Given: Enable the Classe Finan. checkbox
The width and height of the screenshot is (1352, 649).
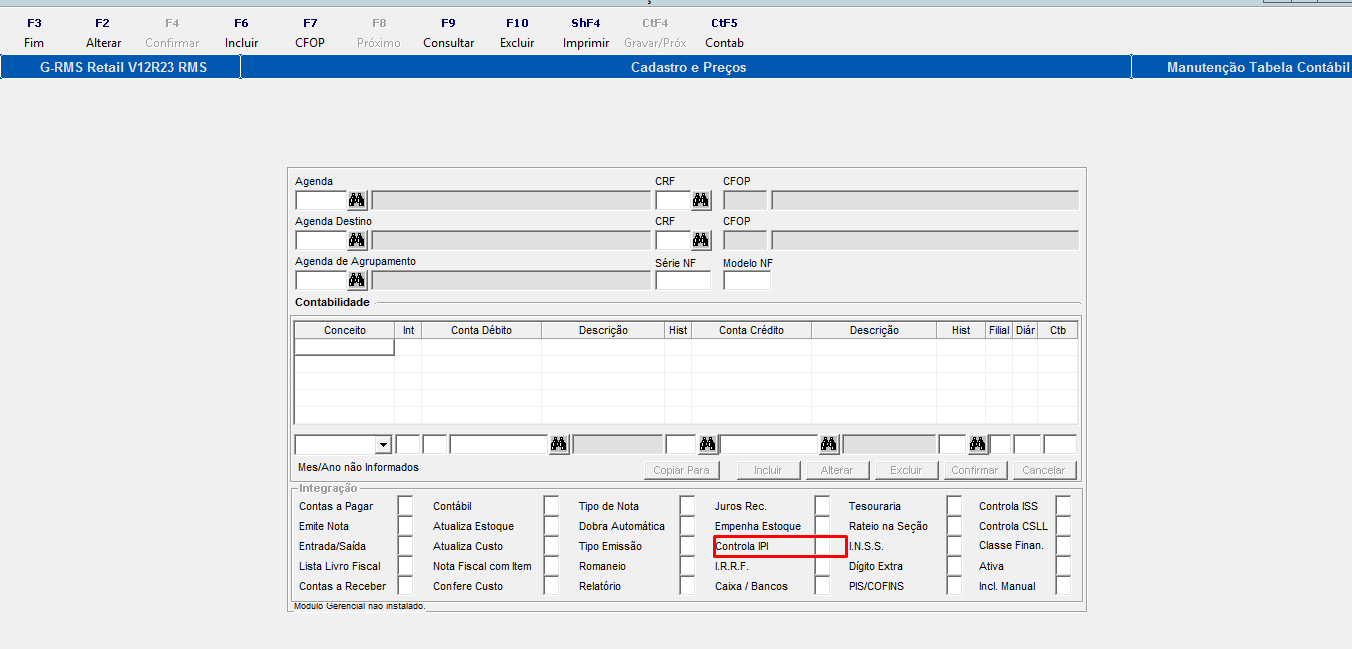Looking at the screenshot, I should [x=1063, y=546].
